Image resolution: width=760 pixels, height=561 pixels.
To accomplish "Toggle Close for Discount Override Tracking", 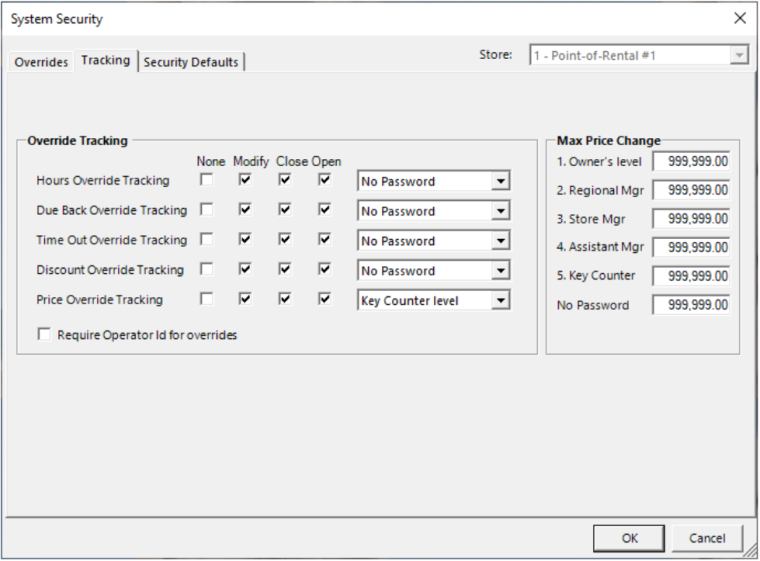I will (285, 269).
